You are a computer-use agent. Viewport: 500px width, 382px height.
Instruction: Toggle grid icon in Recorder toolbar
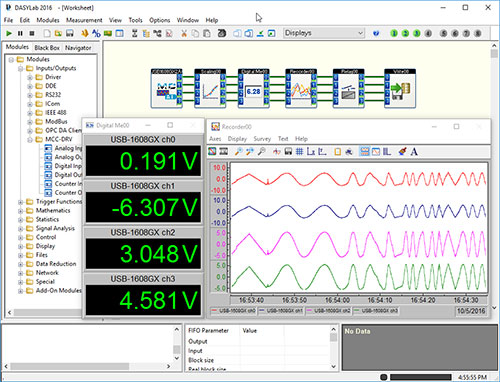point(299,152)
